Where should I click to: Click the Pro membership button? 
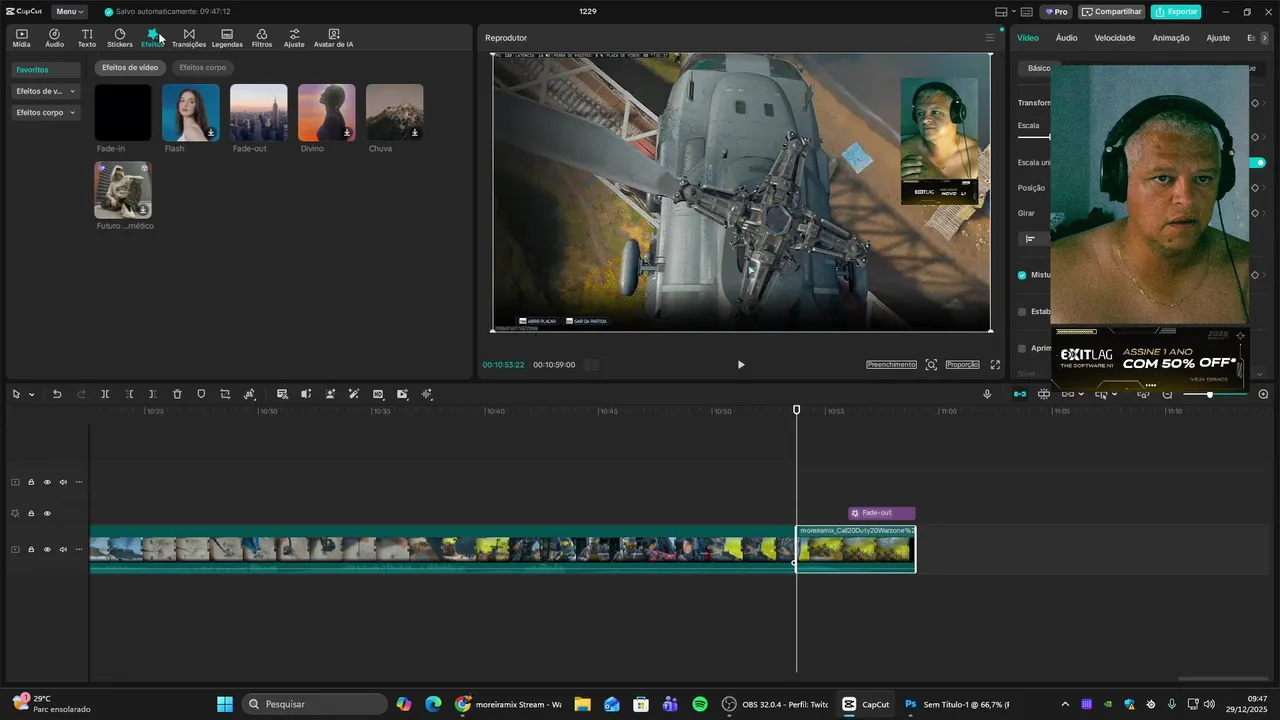tap(1056, 12)
